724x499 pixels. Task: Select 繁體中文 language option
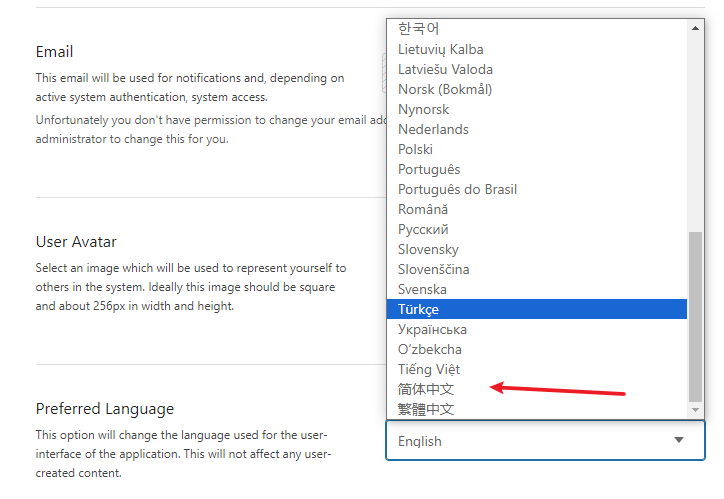click(426, 409)
